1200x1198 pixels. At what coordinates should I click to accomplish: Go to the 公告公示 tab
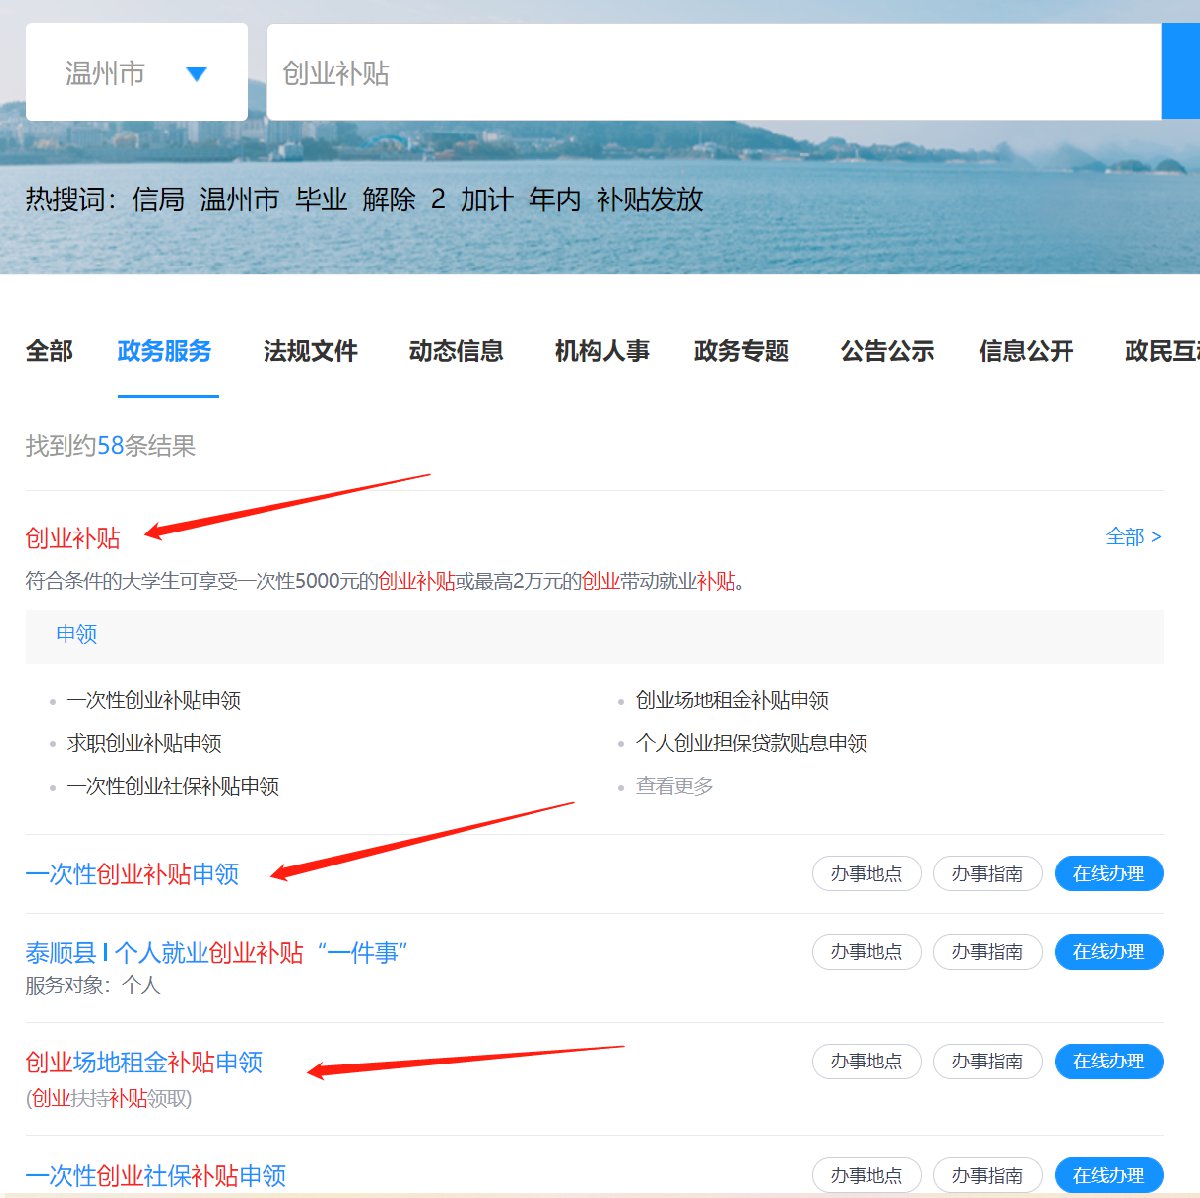pyautogui.click(x=887, y=351)
